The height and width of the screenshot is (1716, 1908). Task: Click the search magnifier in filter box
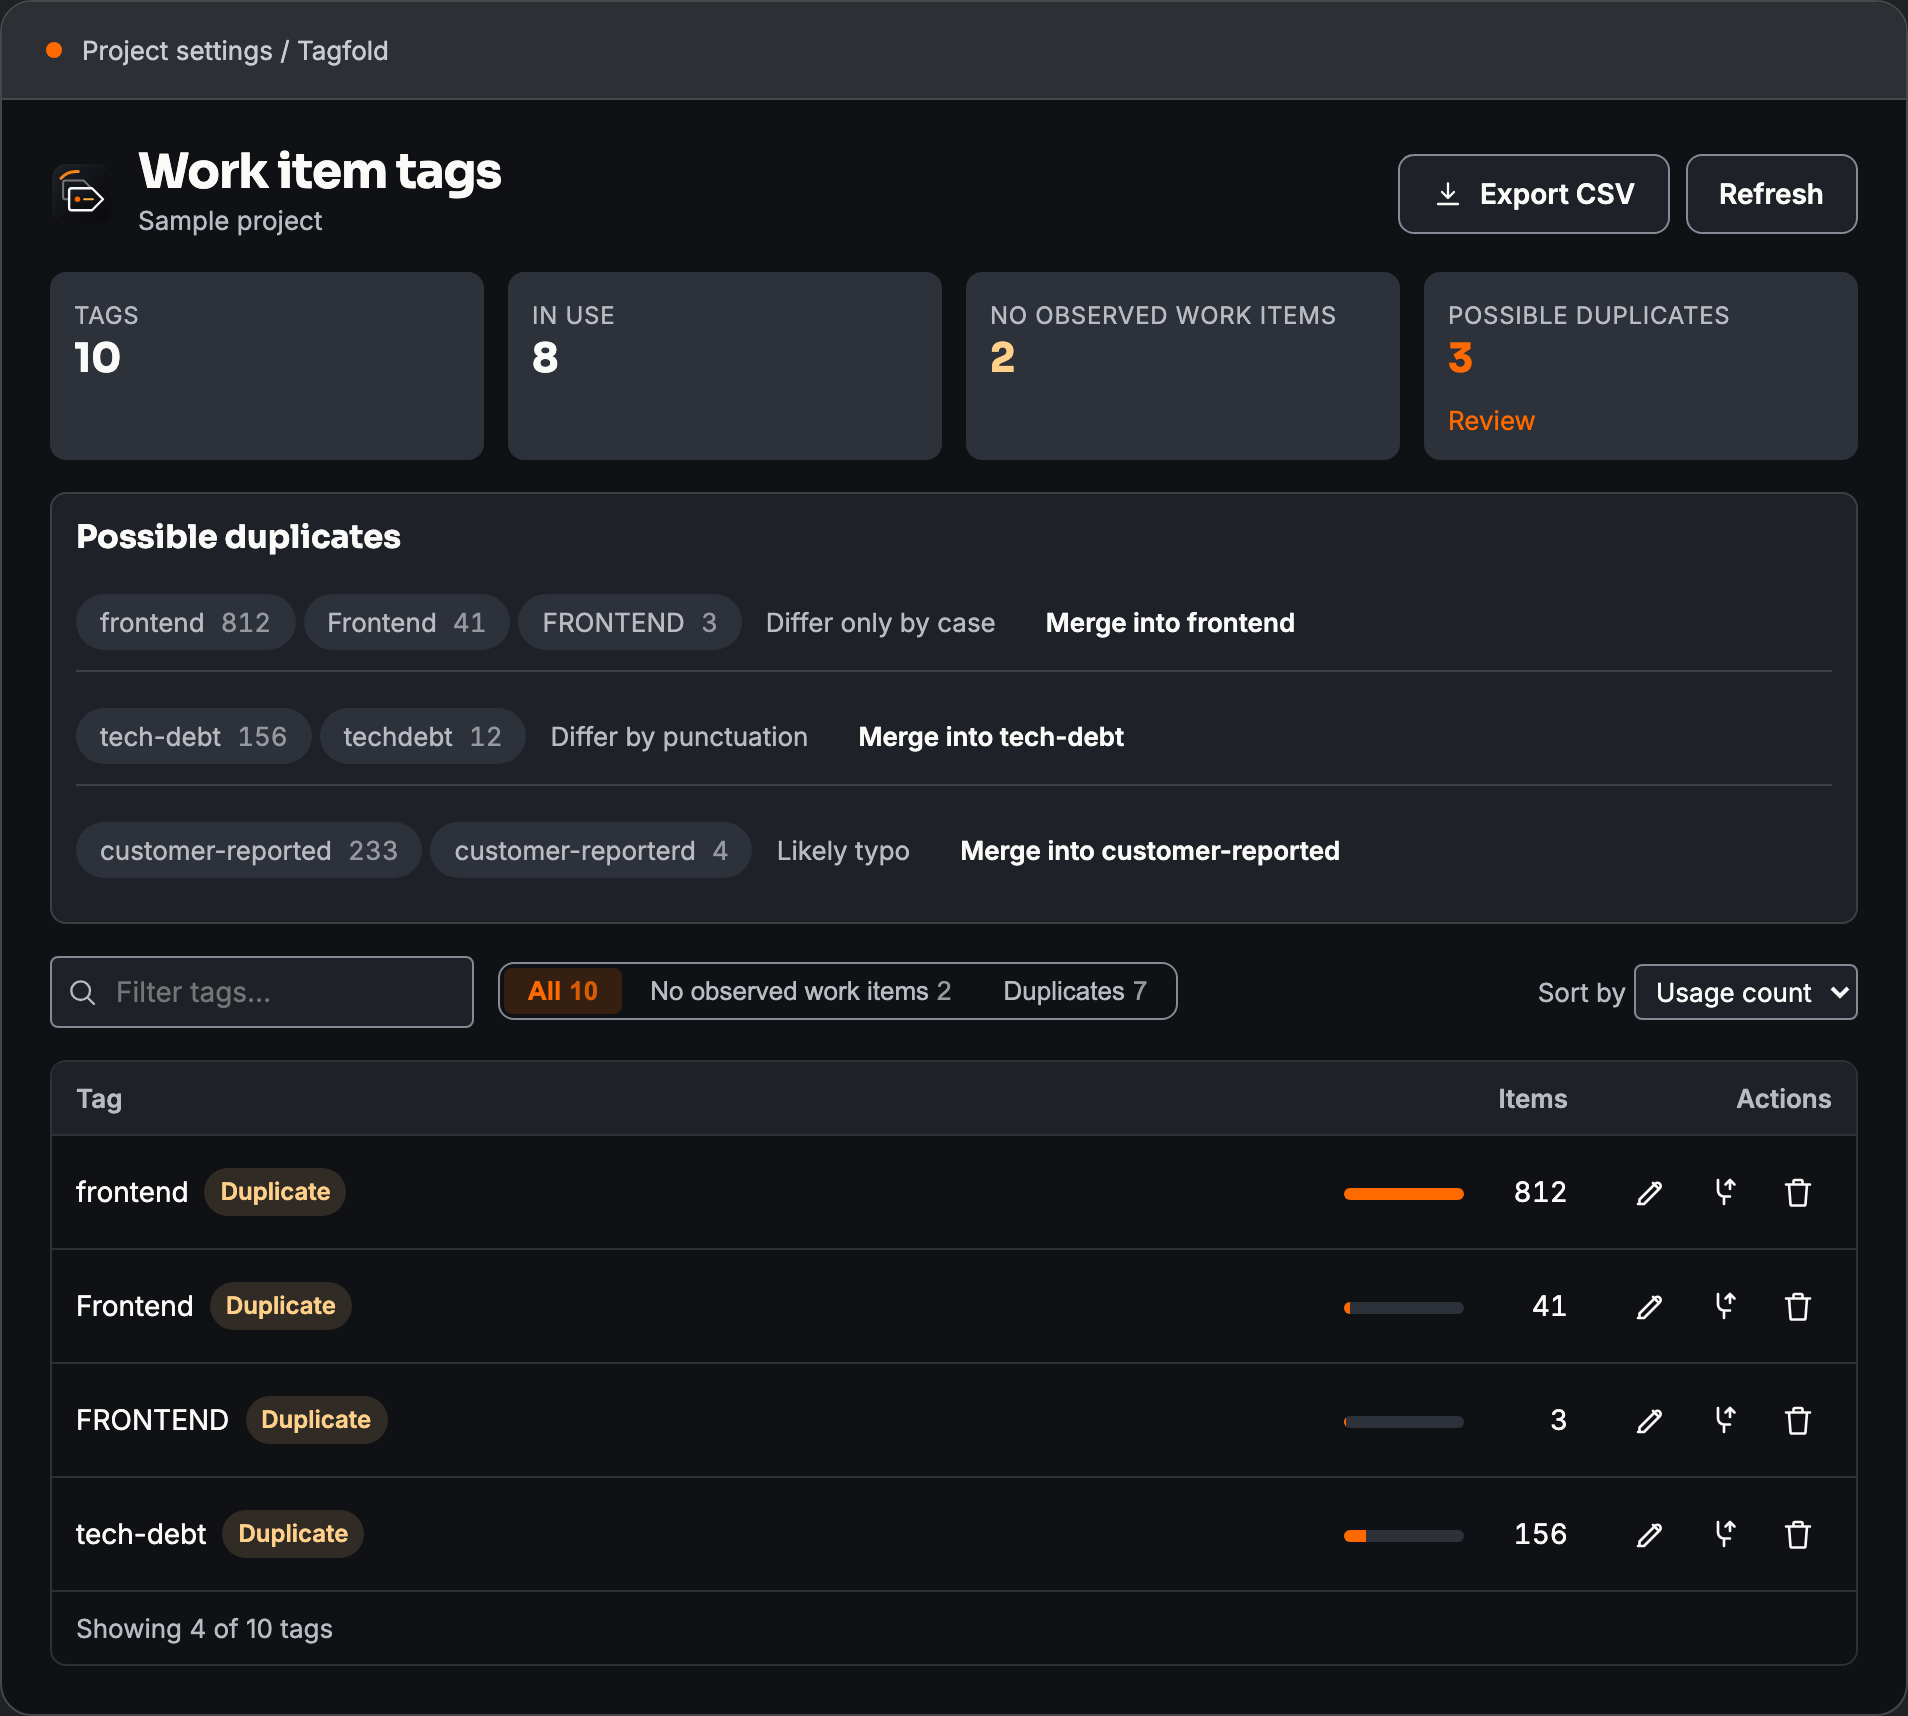[83, 992]
